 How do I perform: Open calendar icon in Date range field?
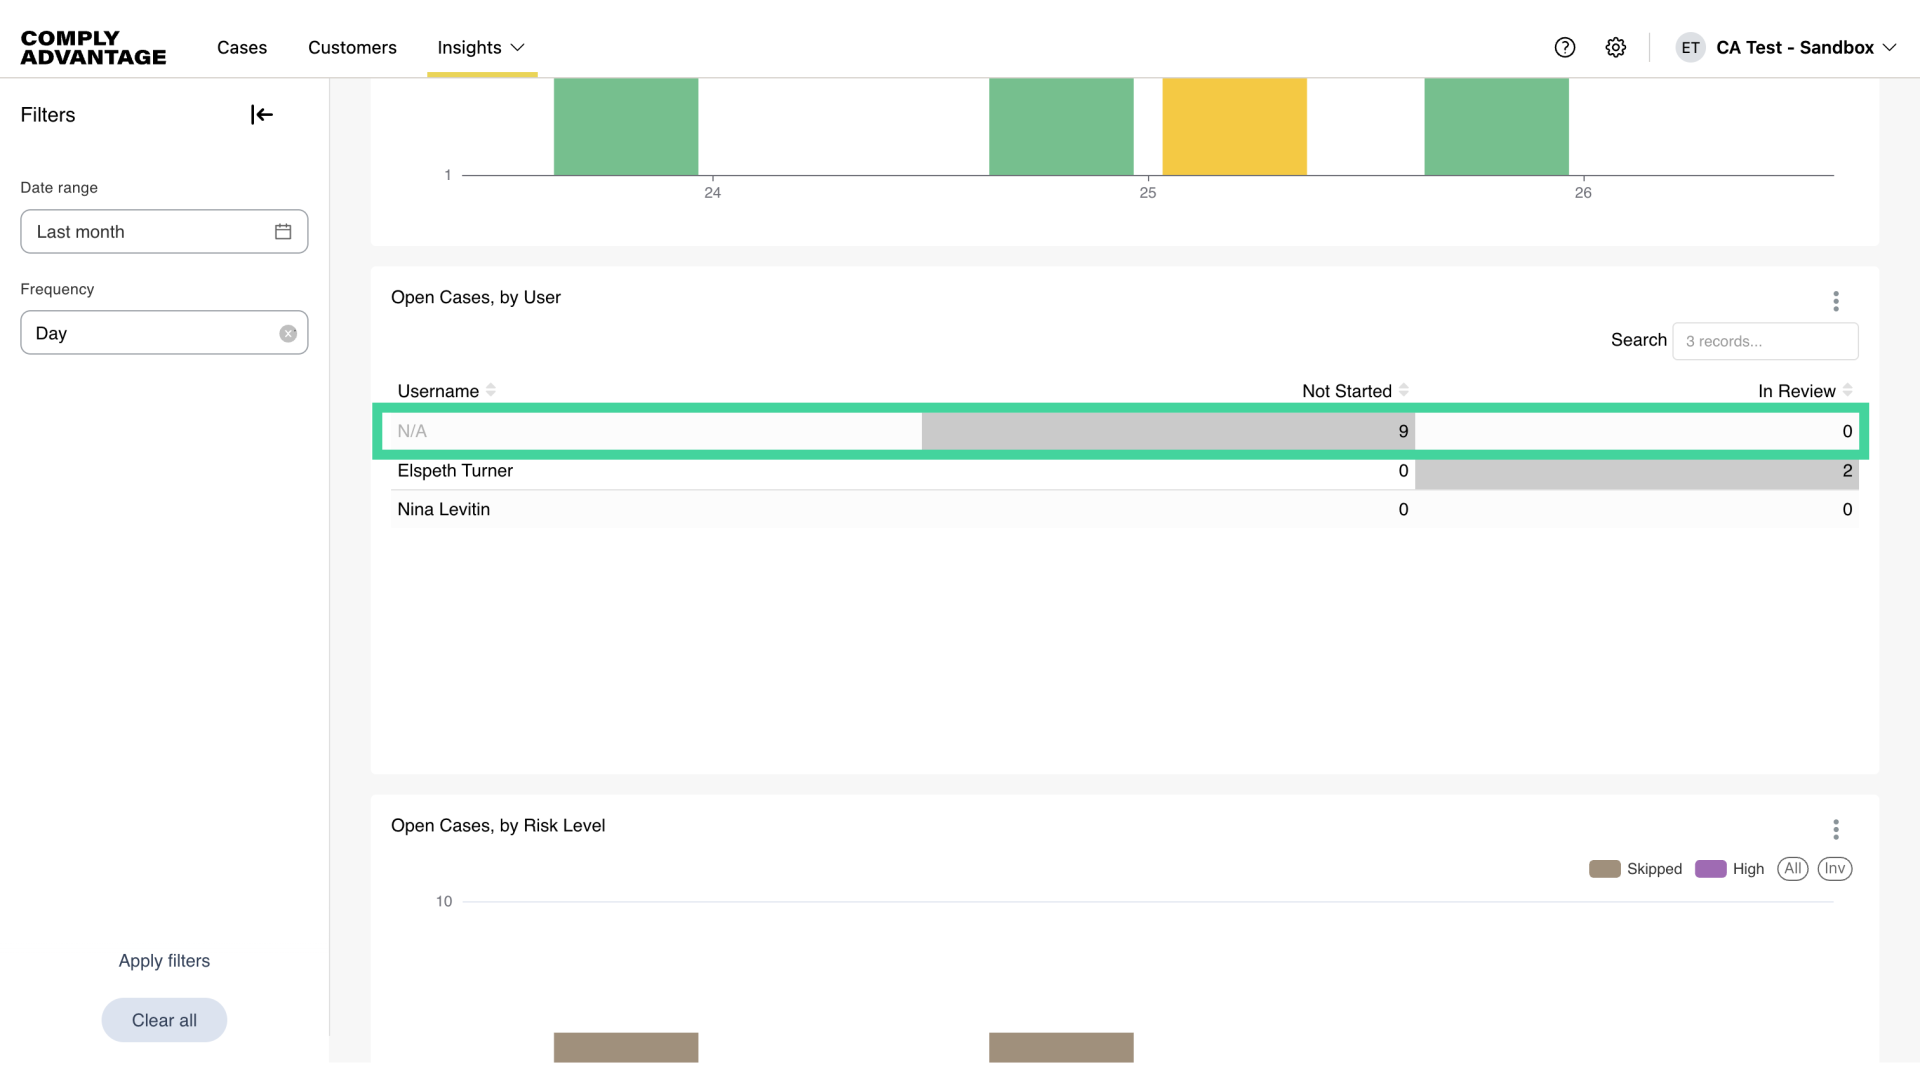click(283, 232)
